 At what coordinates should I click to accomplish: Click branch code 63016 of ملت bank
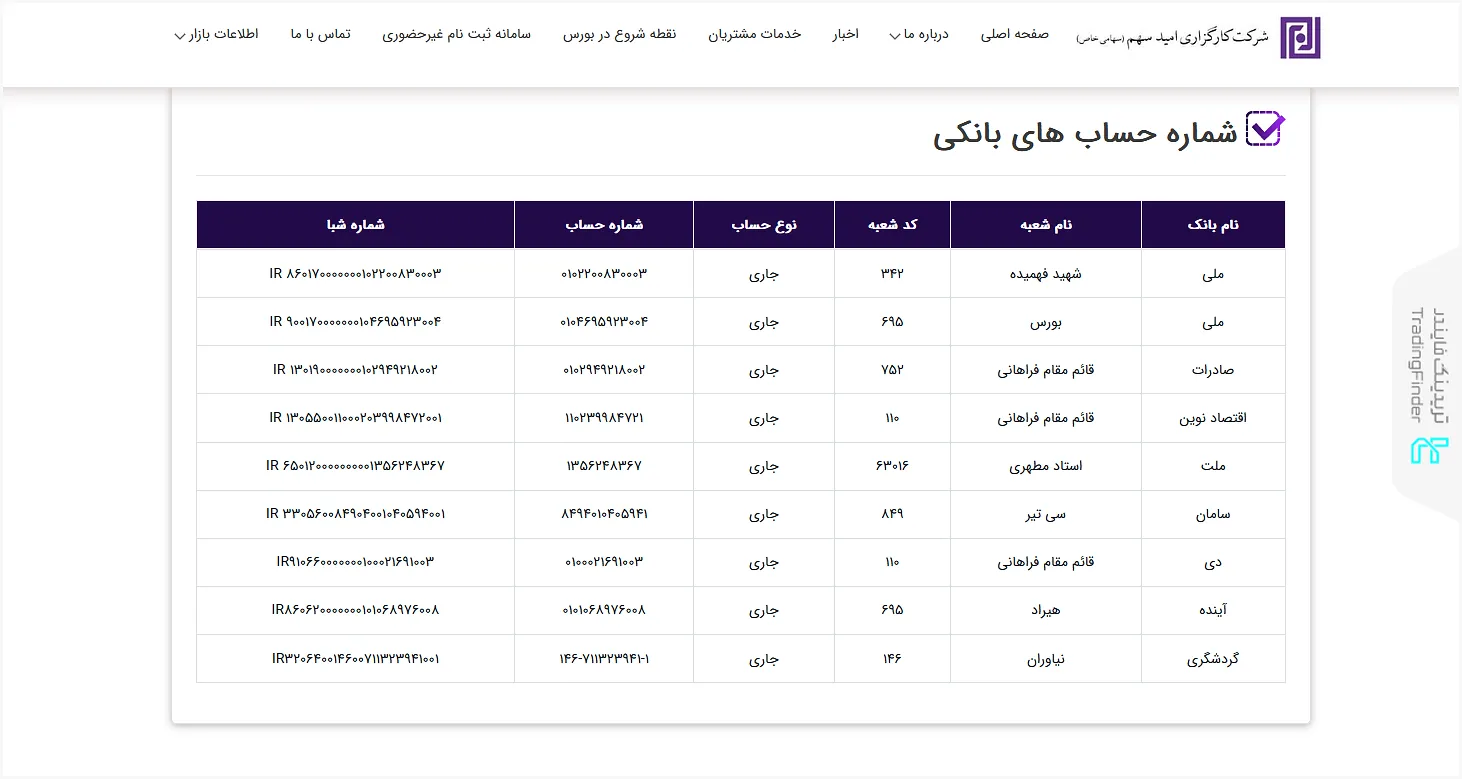tap(893, 466)
